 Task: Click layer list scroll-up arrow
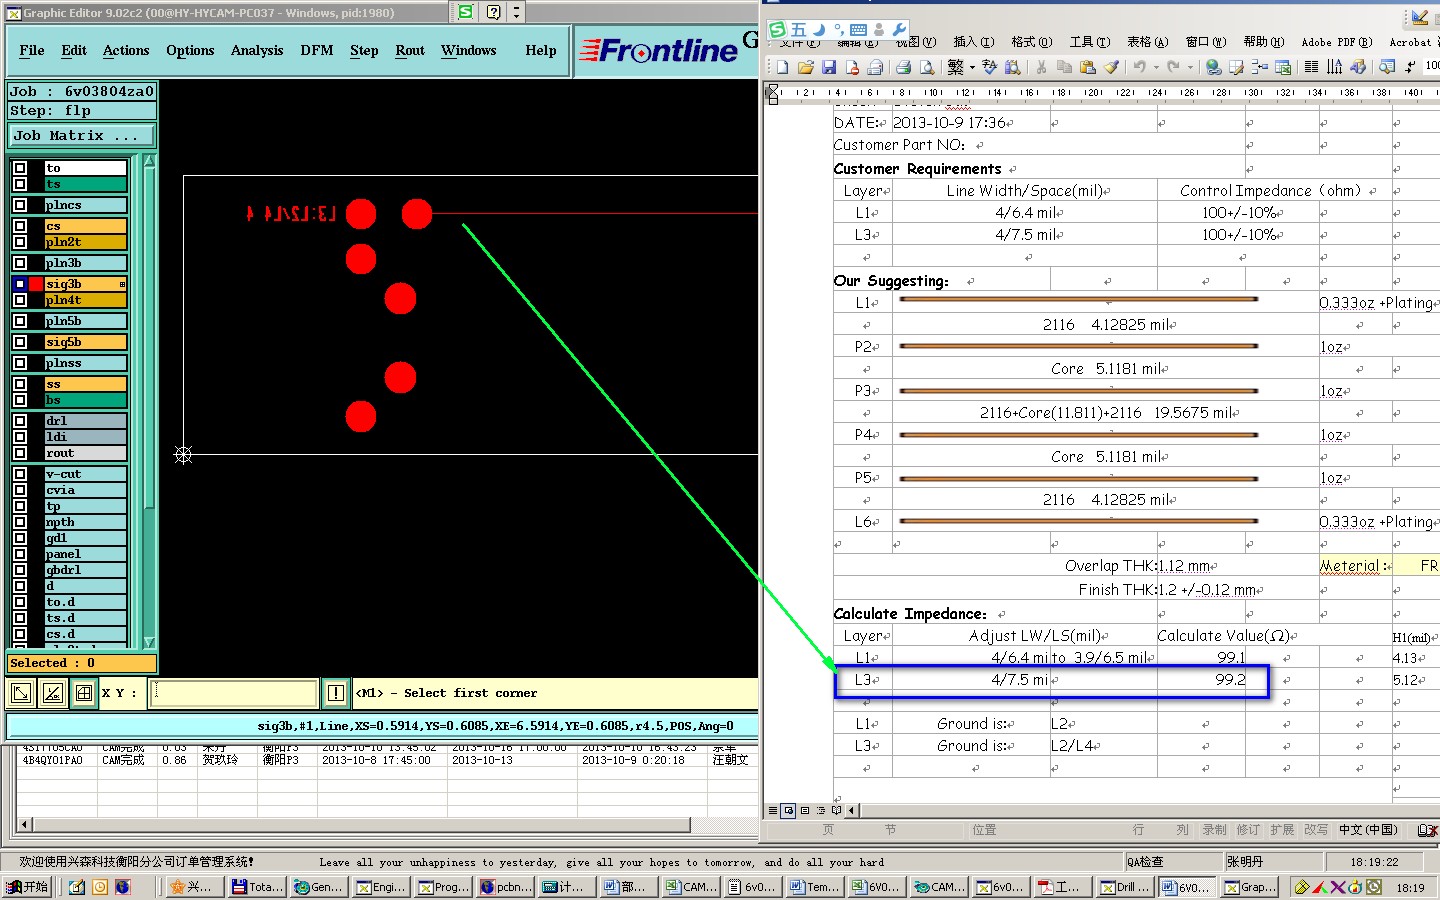click(x=149, y=161)
